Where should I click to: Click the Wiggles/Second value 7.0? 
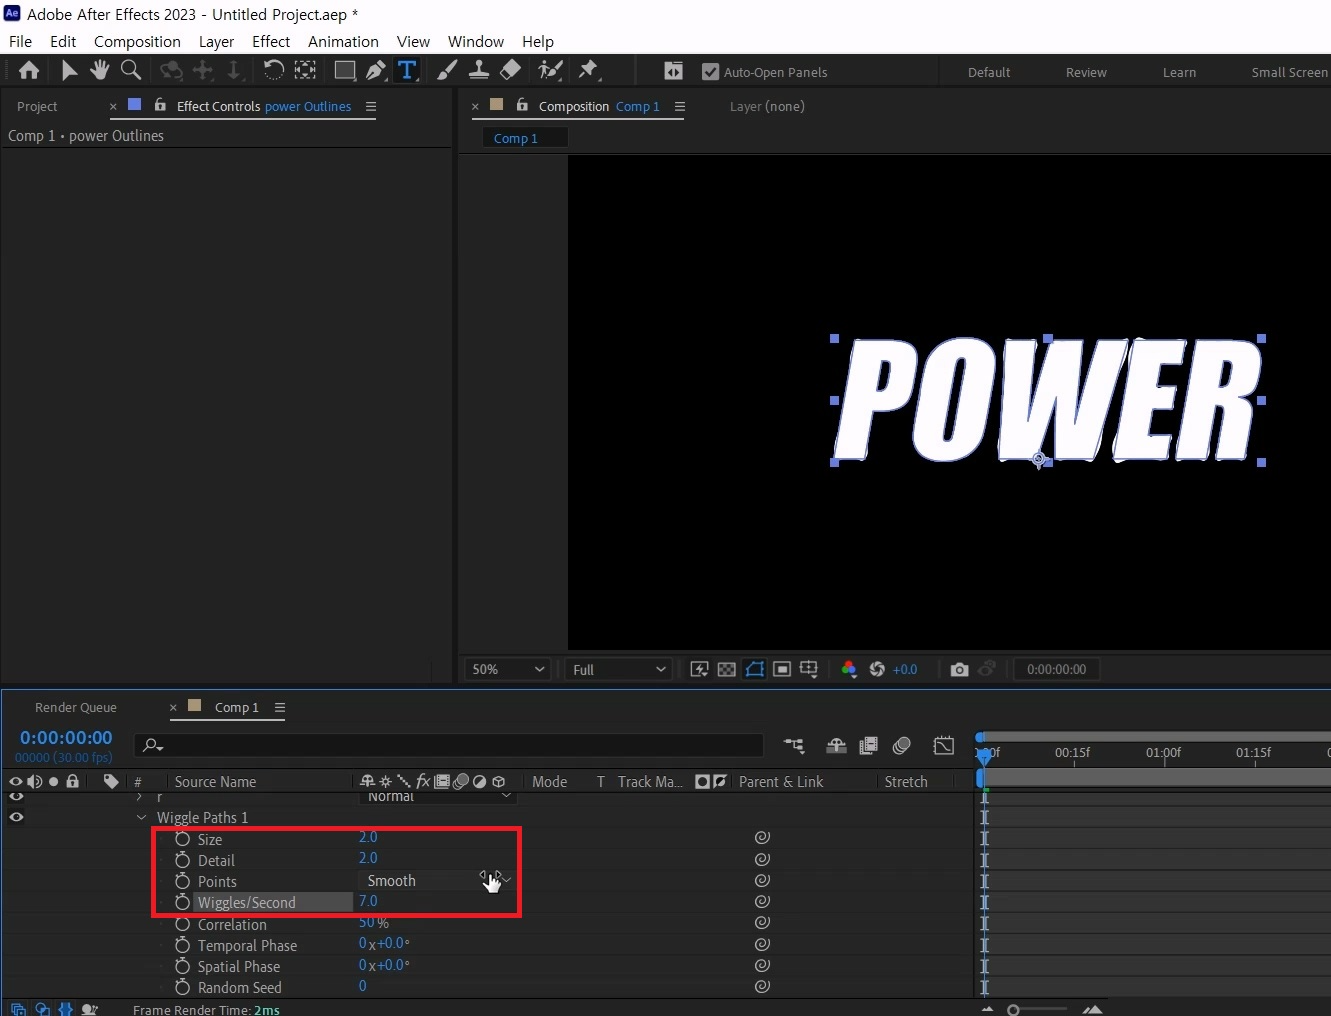pyautogui.click(x=368, y=901)
